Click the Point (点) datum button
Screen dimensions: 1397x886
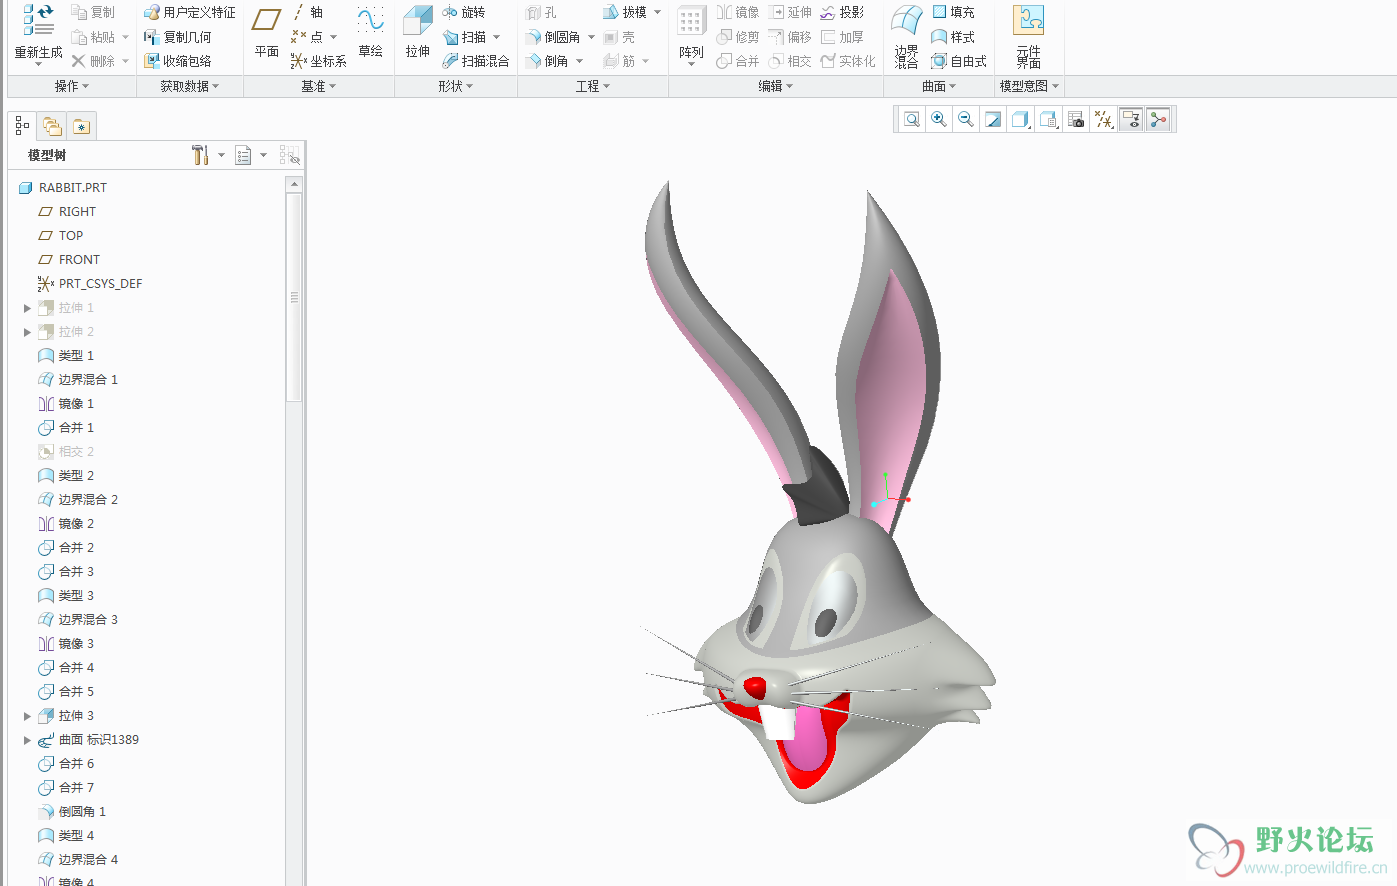click(x=307, y=37)
